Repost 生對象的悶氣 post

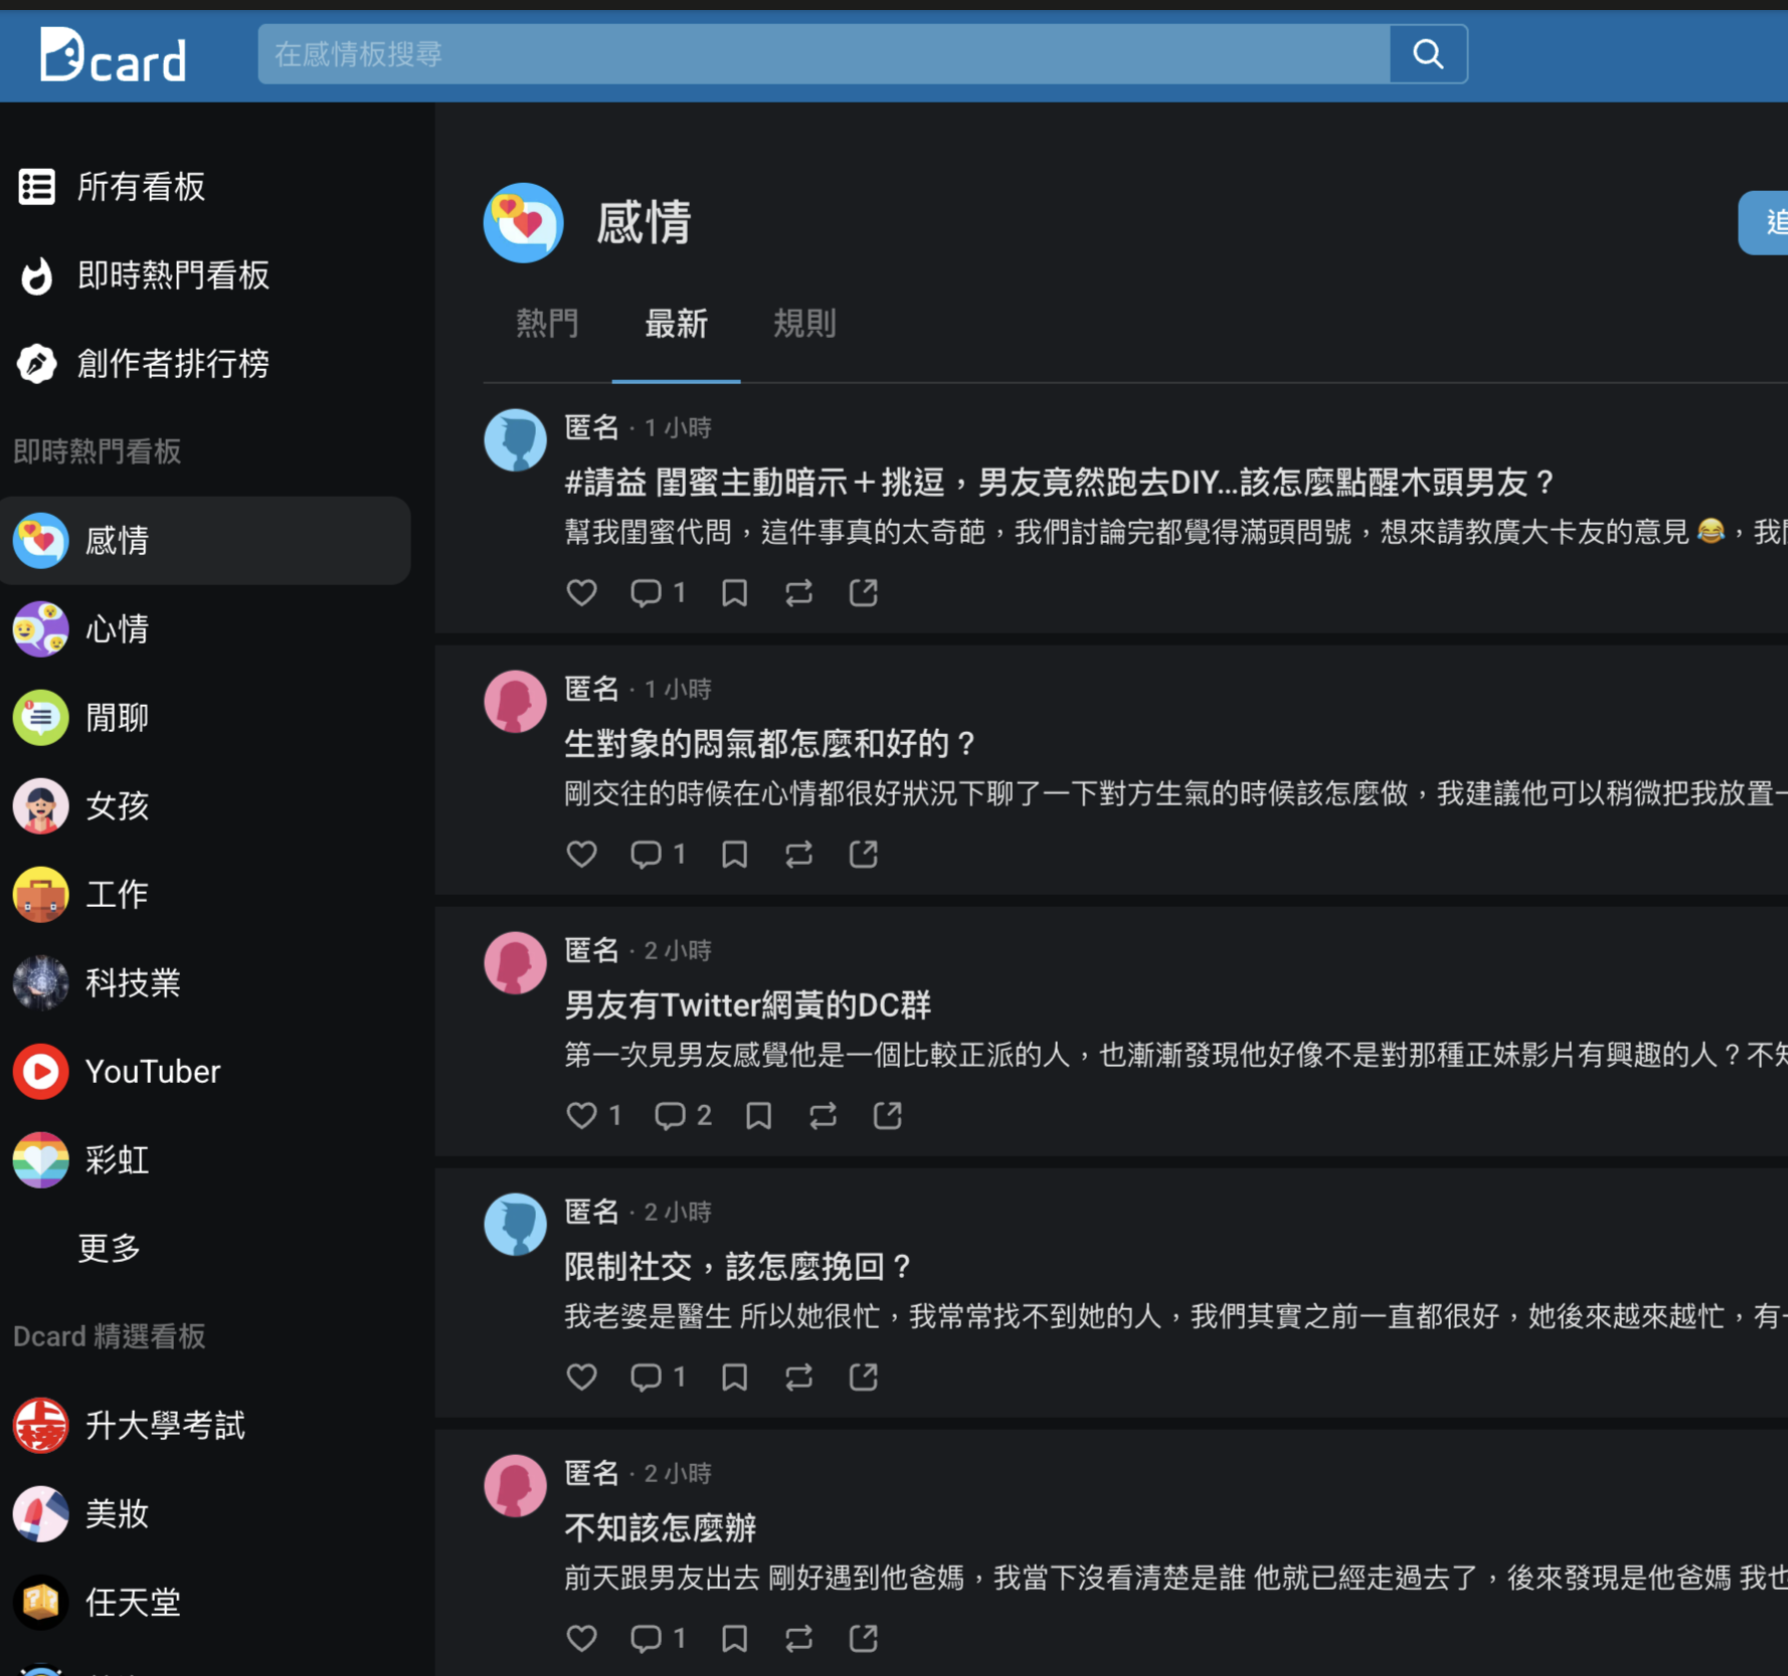coord(799,854)
